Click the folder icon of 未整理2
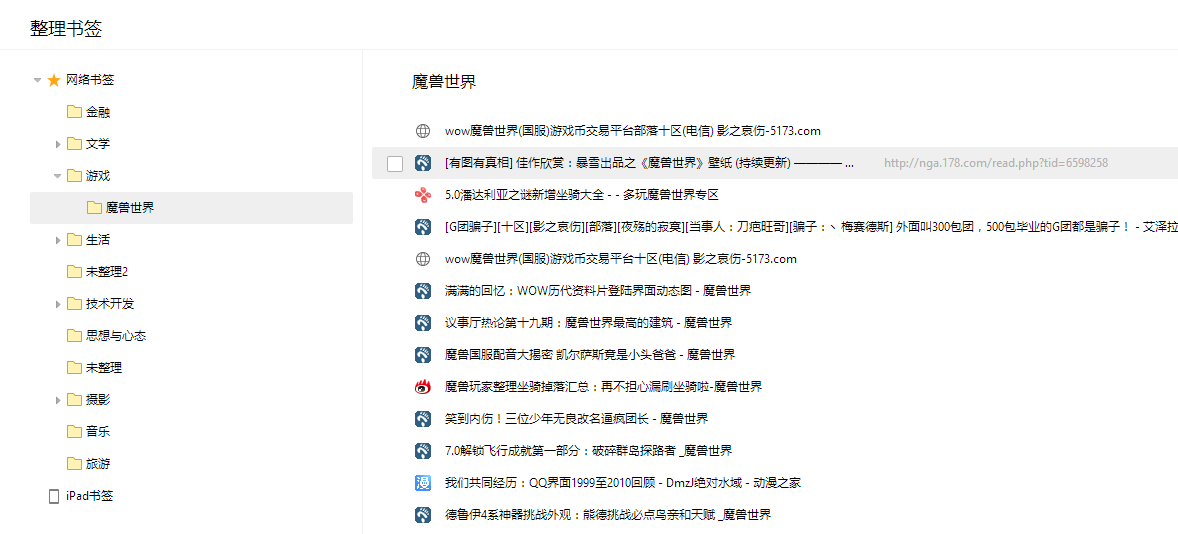 (74, 271)
